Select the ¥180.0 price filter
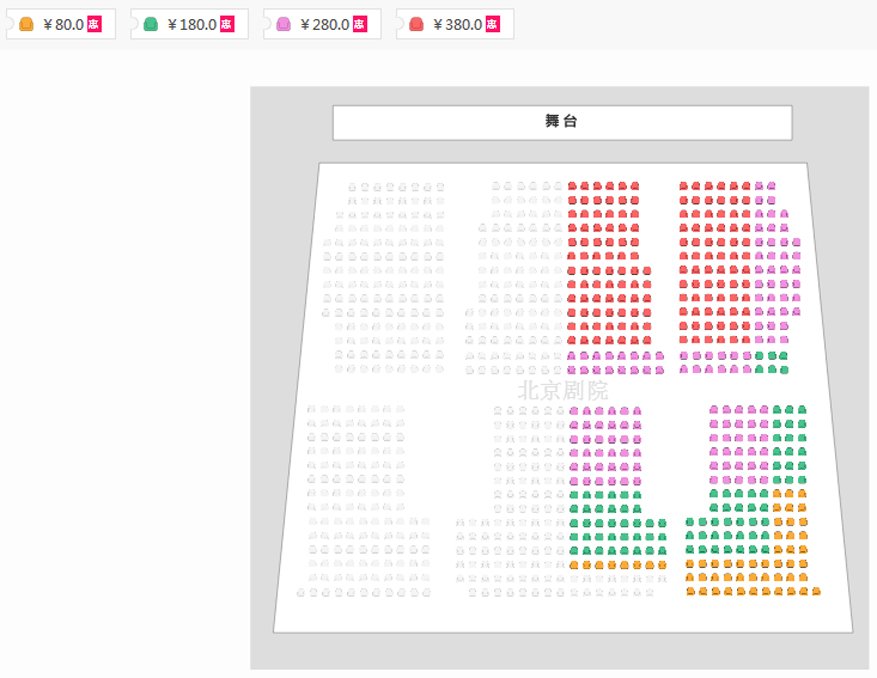 [x=190, y=24]
